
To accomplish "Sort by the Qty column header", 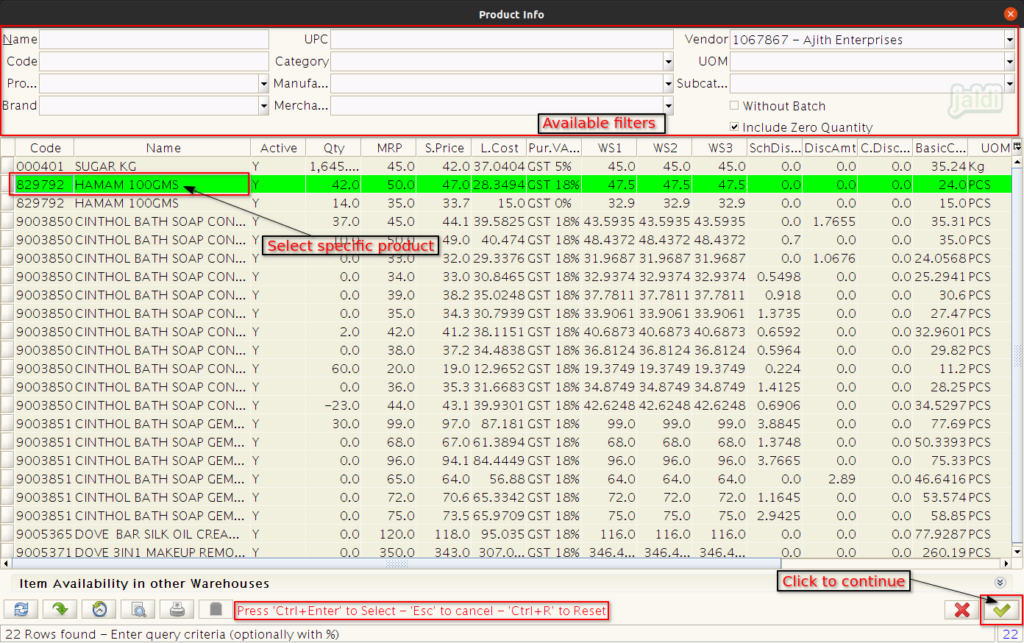I will coord(333,148).
